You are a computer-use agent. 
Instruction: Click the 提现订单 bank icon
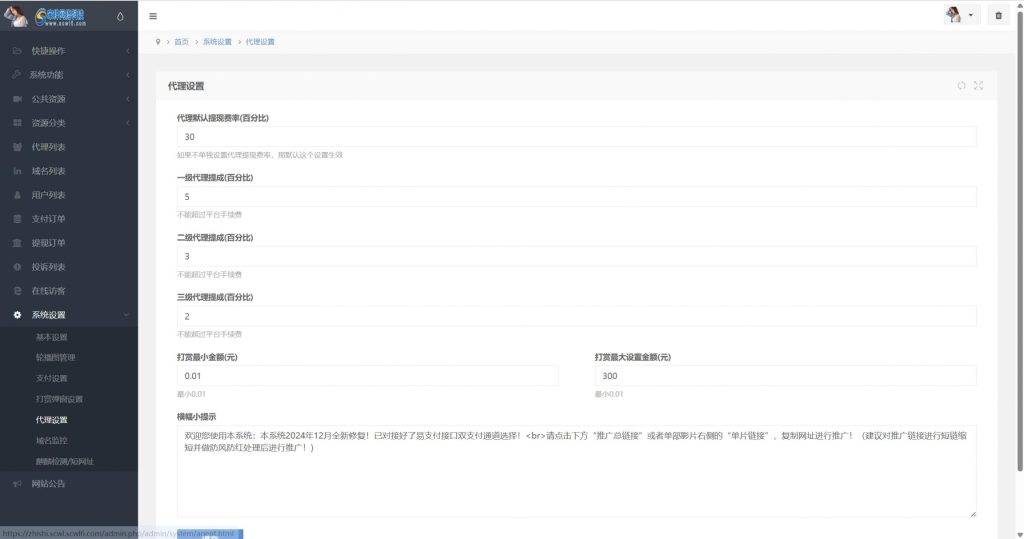18,243
